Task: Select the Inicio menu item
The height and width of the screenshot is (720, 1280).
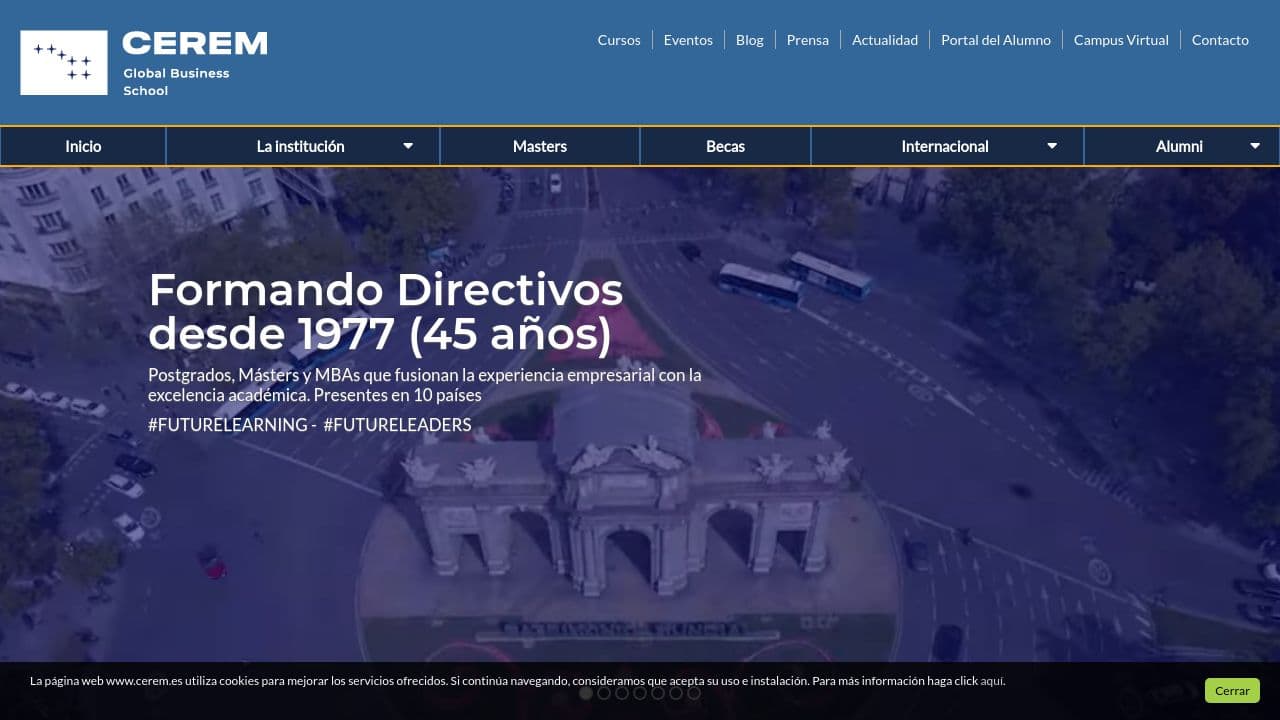Action: (x=83, y=146)
